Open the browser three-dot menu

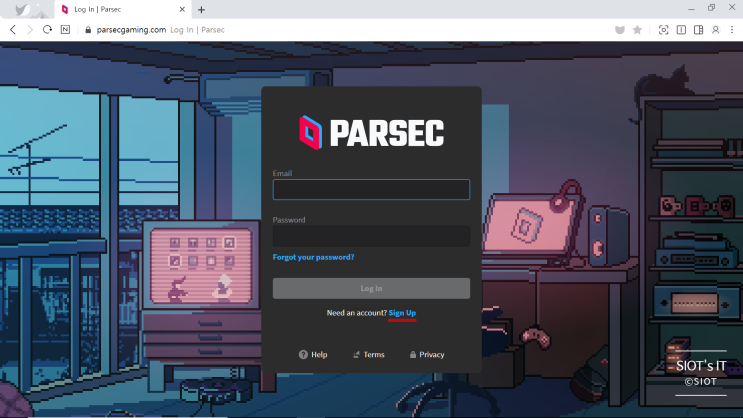[732, 30]
